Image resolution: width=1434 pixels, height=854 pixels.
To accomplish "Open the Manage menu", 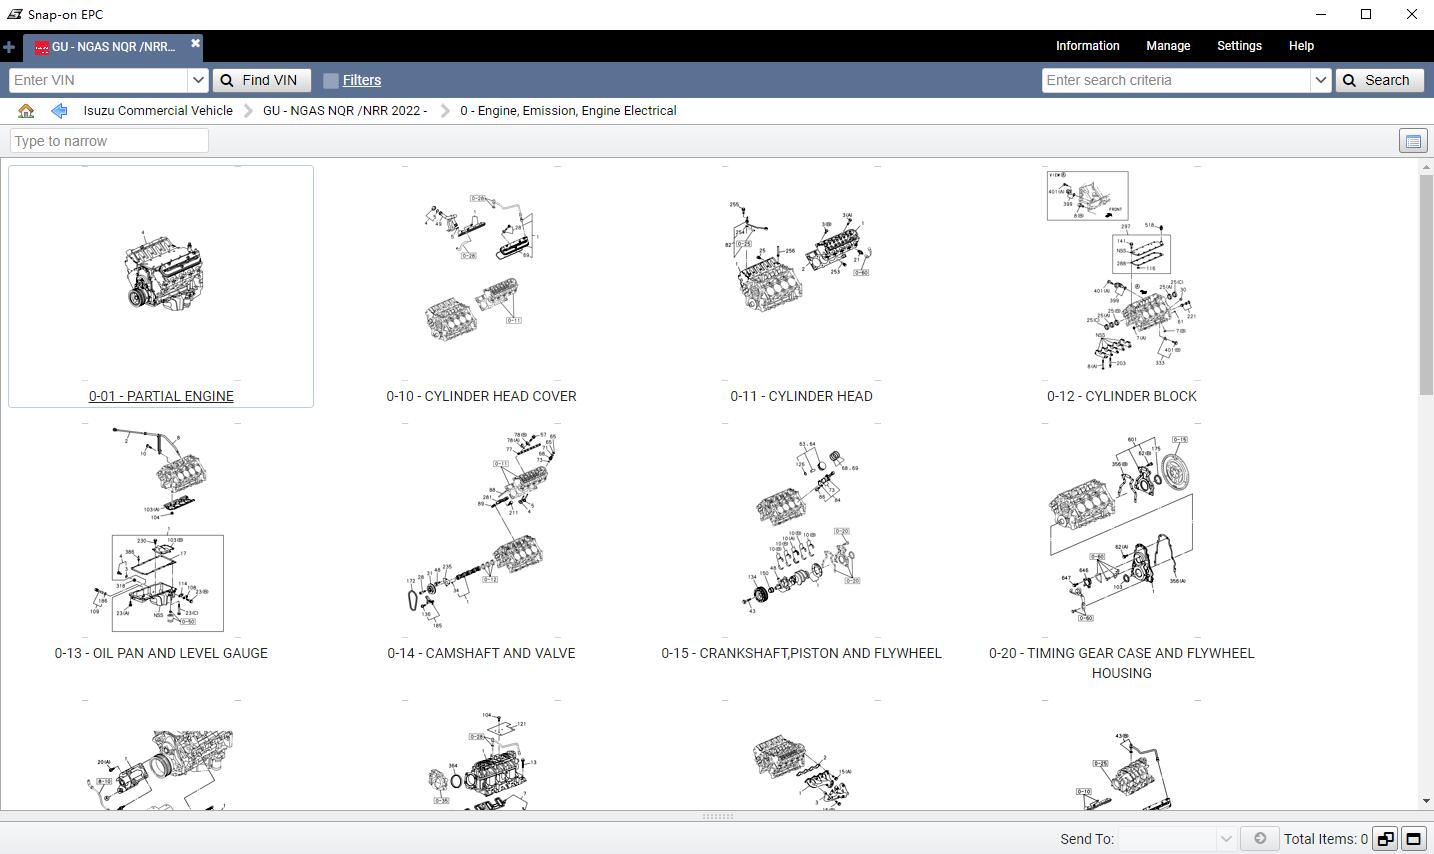I will tap(1168, 46).
